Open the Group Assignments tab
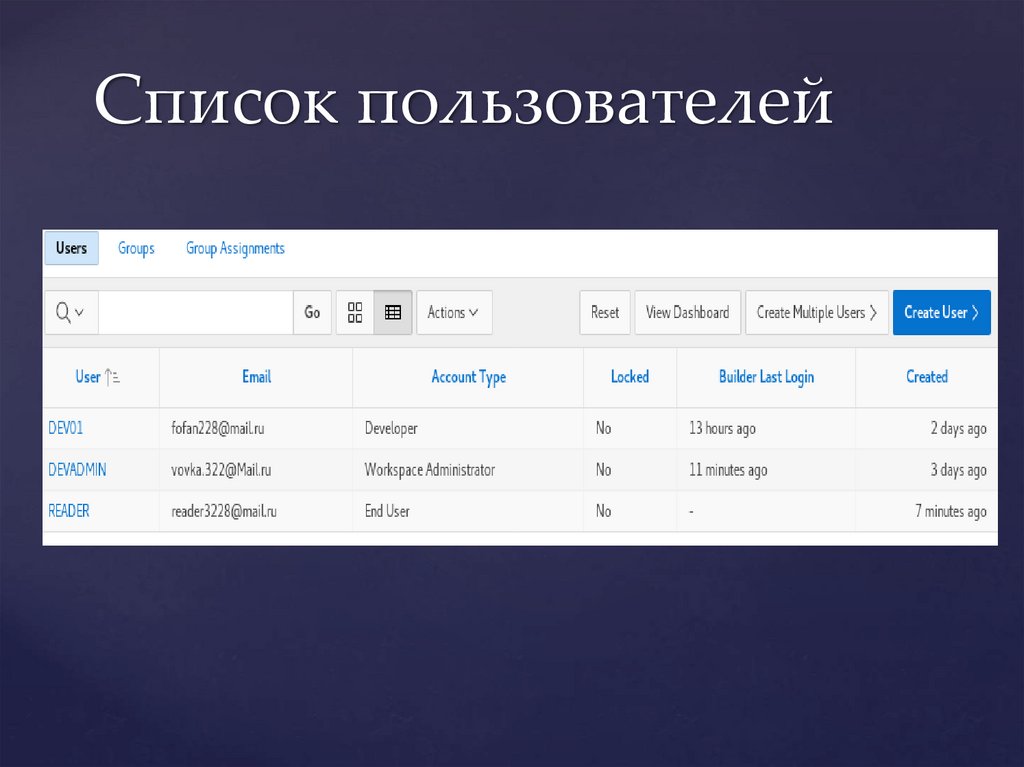Image resolution: width=1024 pixels, height=767 pixels. 235,248
